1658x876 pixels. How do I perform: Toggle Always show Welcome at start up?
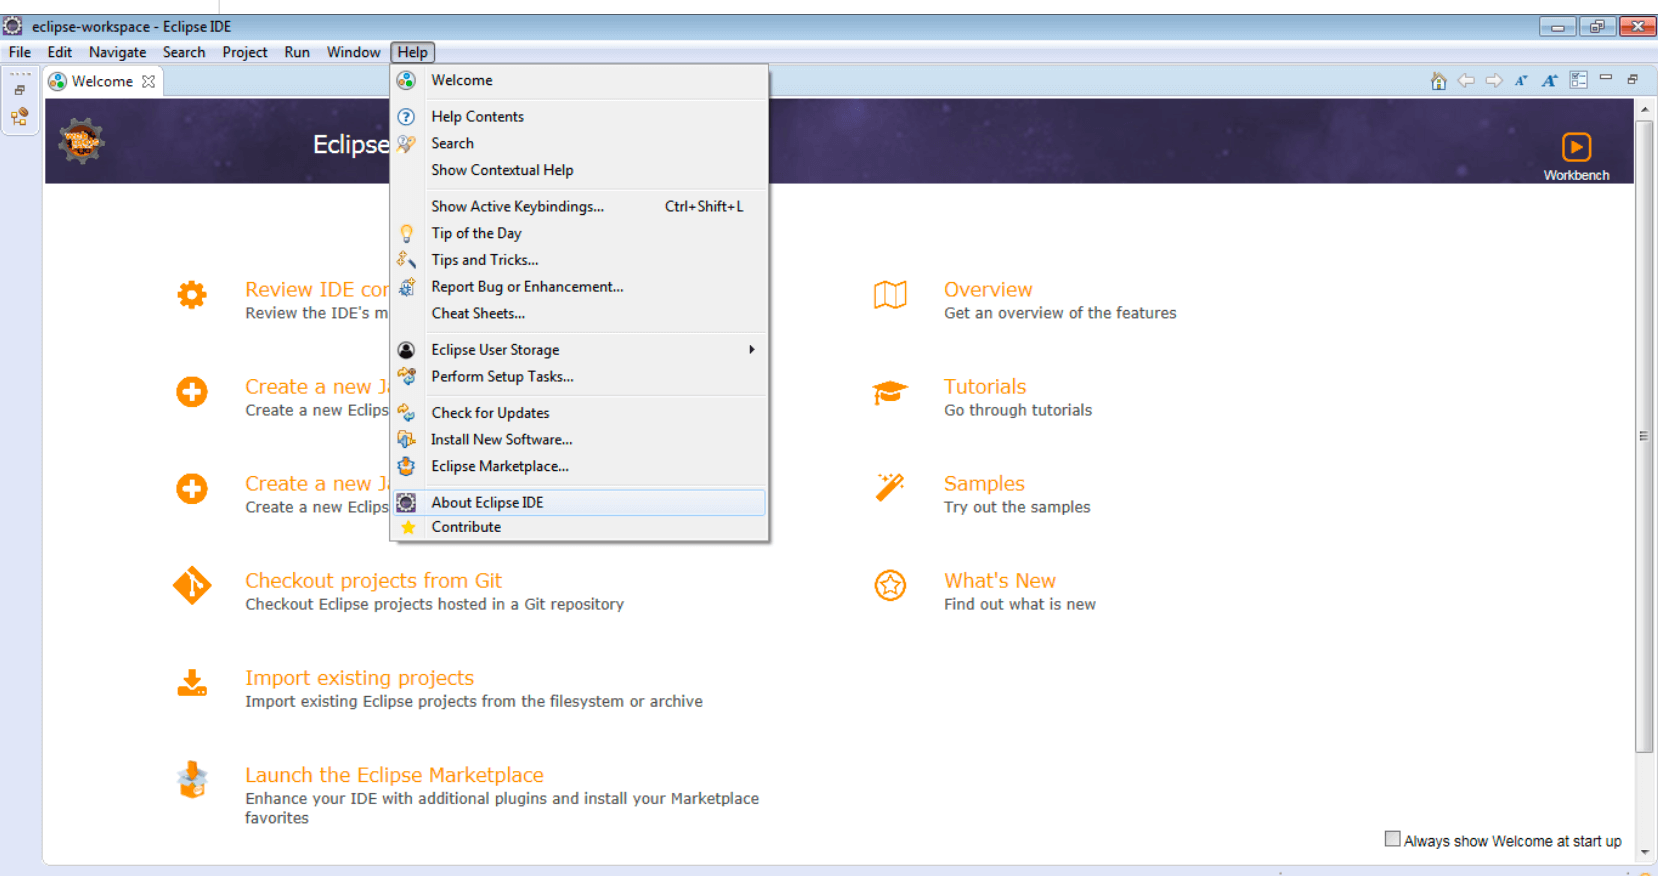pyautogui.click(x=1392, y=839)
